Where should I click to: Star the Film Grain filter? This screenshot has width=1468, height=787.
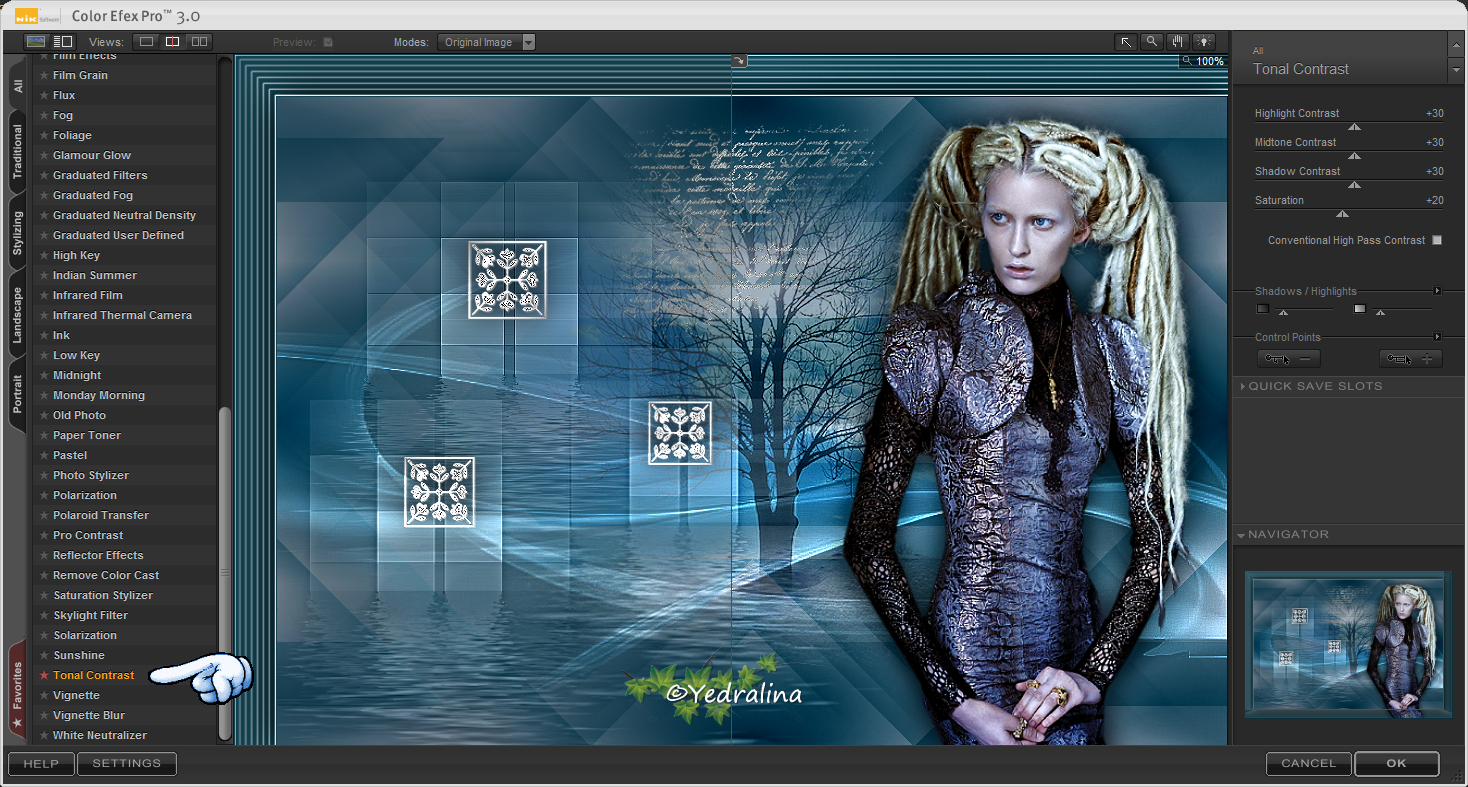click(44, 75)
